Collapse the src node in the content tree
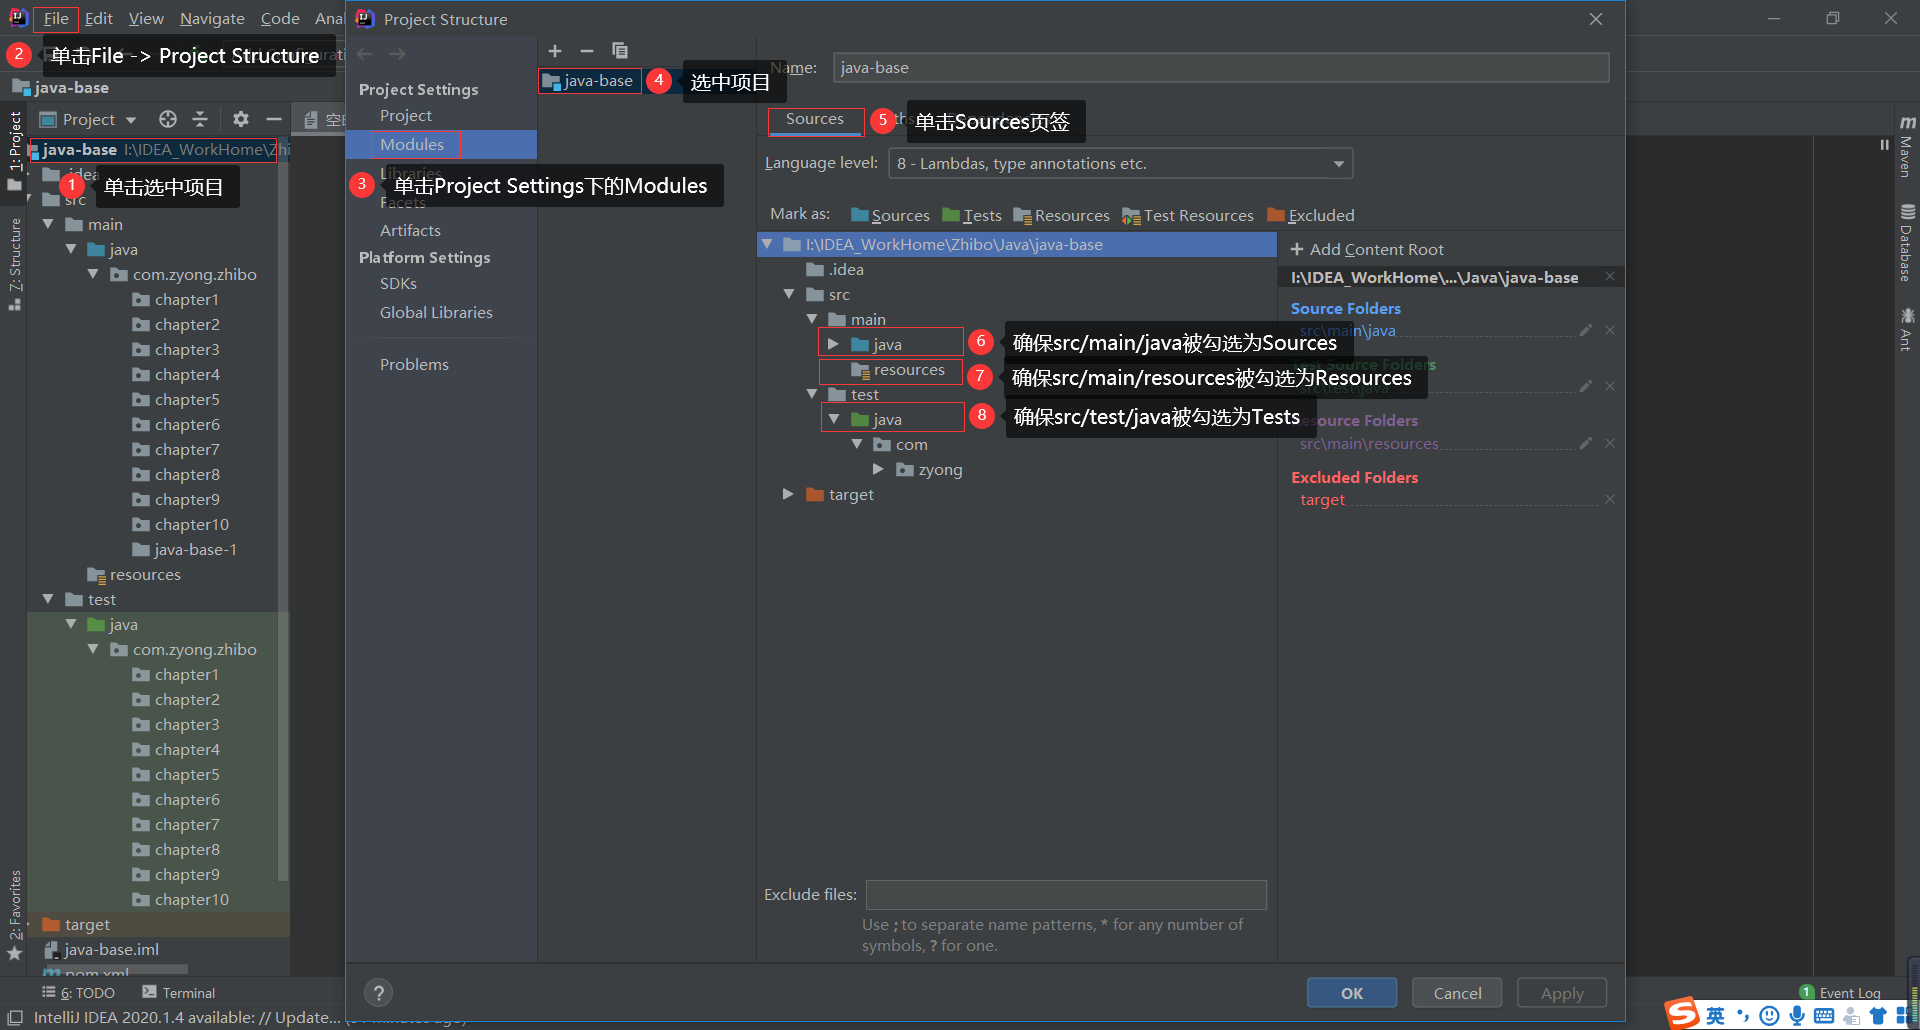 [789, 294]
